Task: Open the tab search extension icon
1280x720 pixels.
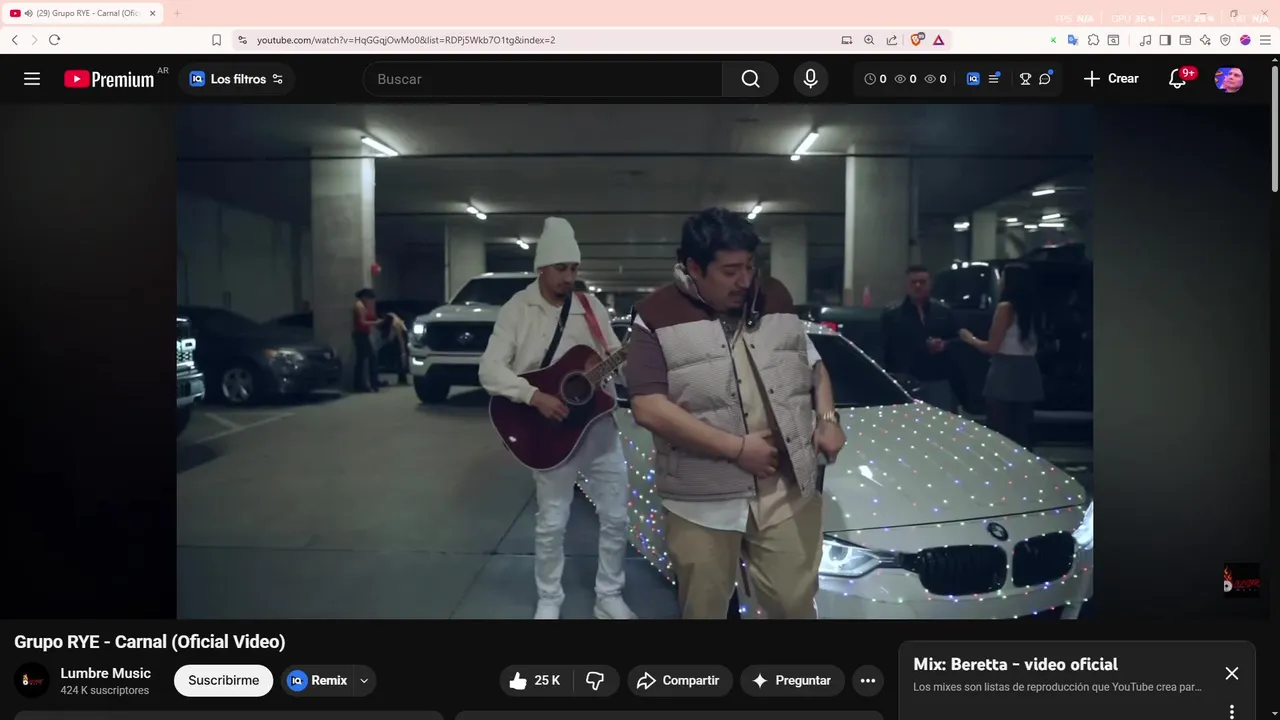Action: point(1113,40)
